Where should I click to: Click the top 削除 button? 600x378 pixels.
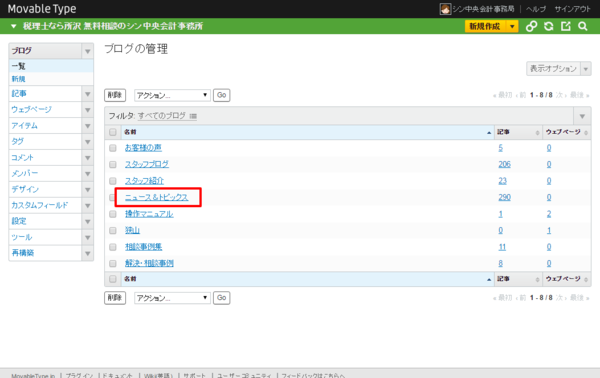tap(115, 95)
